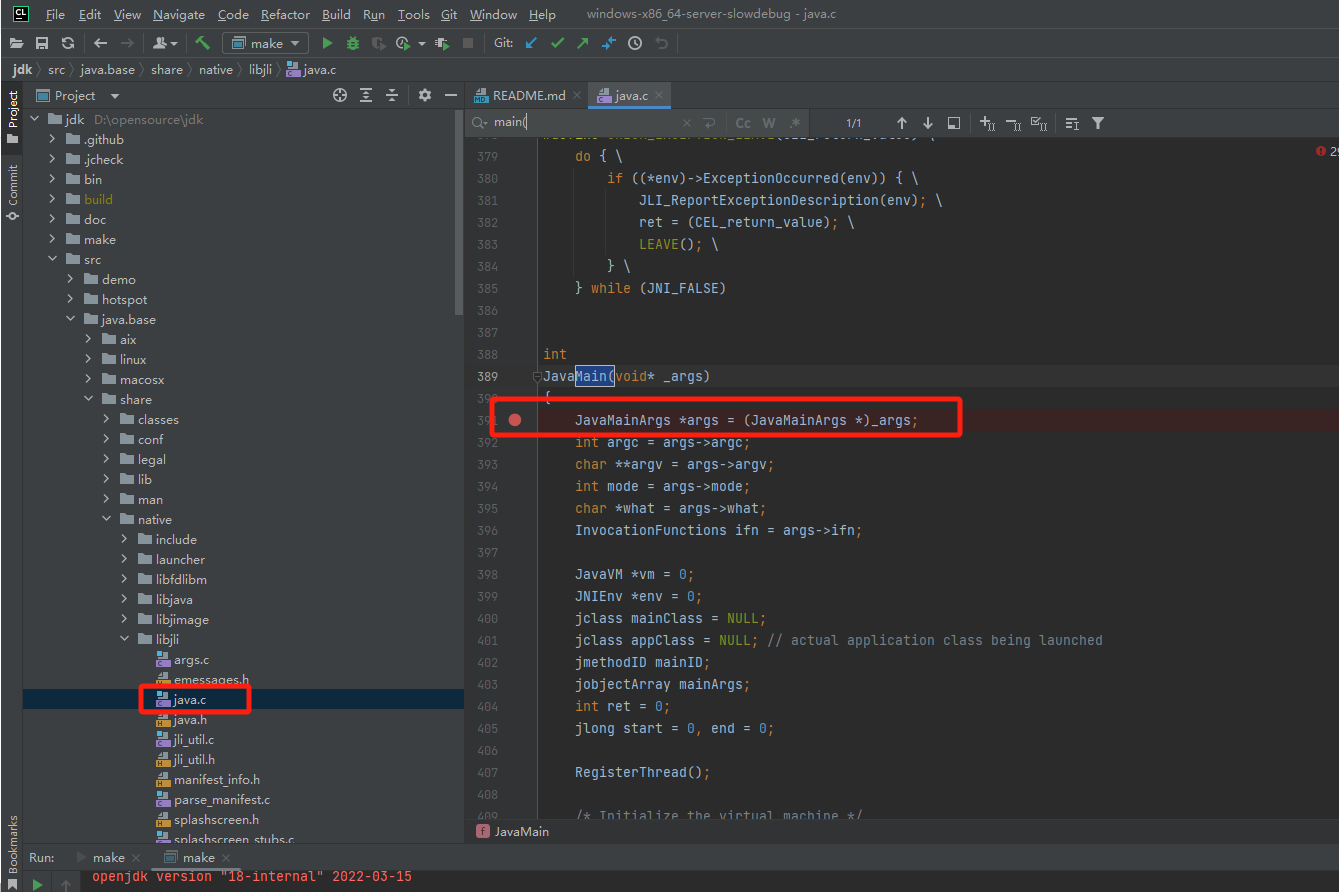
Task: Expand the hotspot folder
Action: click(70, 299)
